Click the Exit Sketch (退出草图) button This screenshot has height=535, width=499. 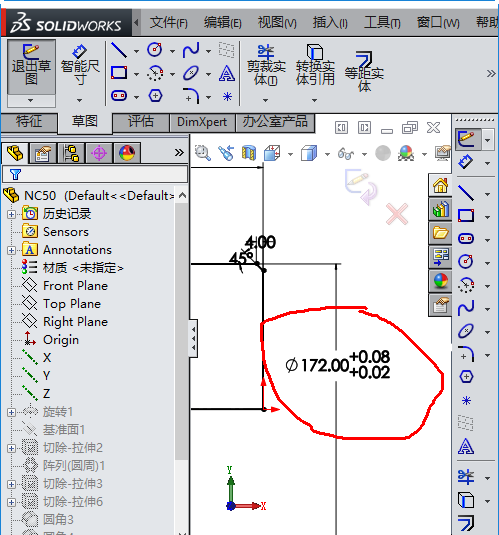tap(31, 67)
